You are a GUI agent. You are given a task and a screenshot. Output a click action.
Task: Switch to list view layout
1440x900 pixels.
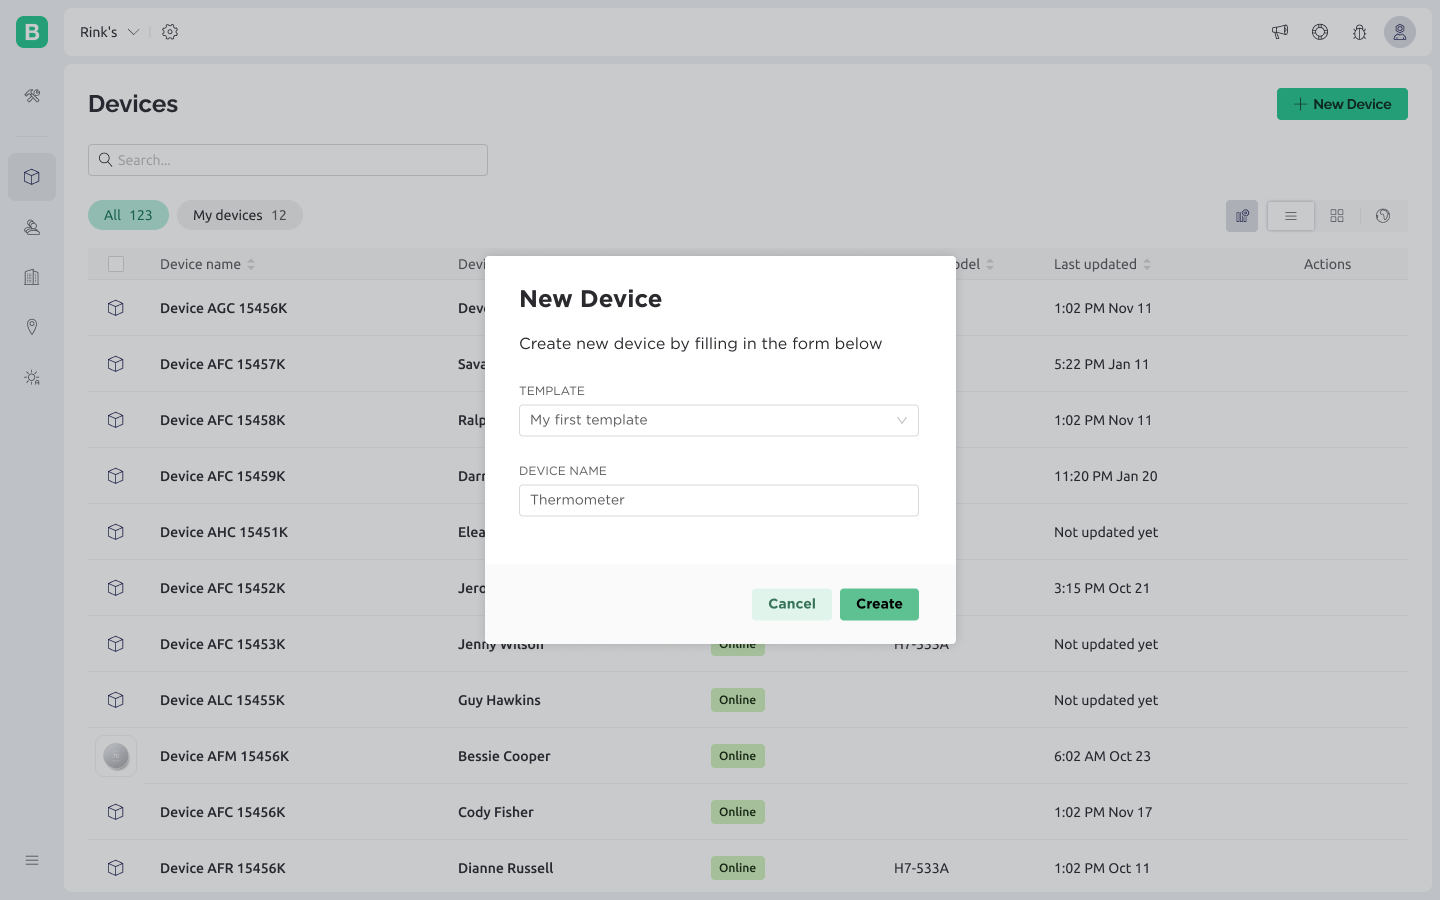coord(1290,216)
